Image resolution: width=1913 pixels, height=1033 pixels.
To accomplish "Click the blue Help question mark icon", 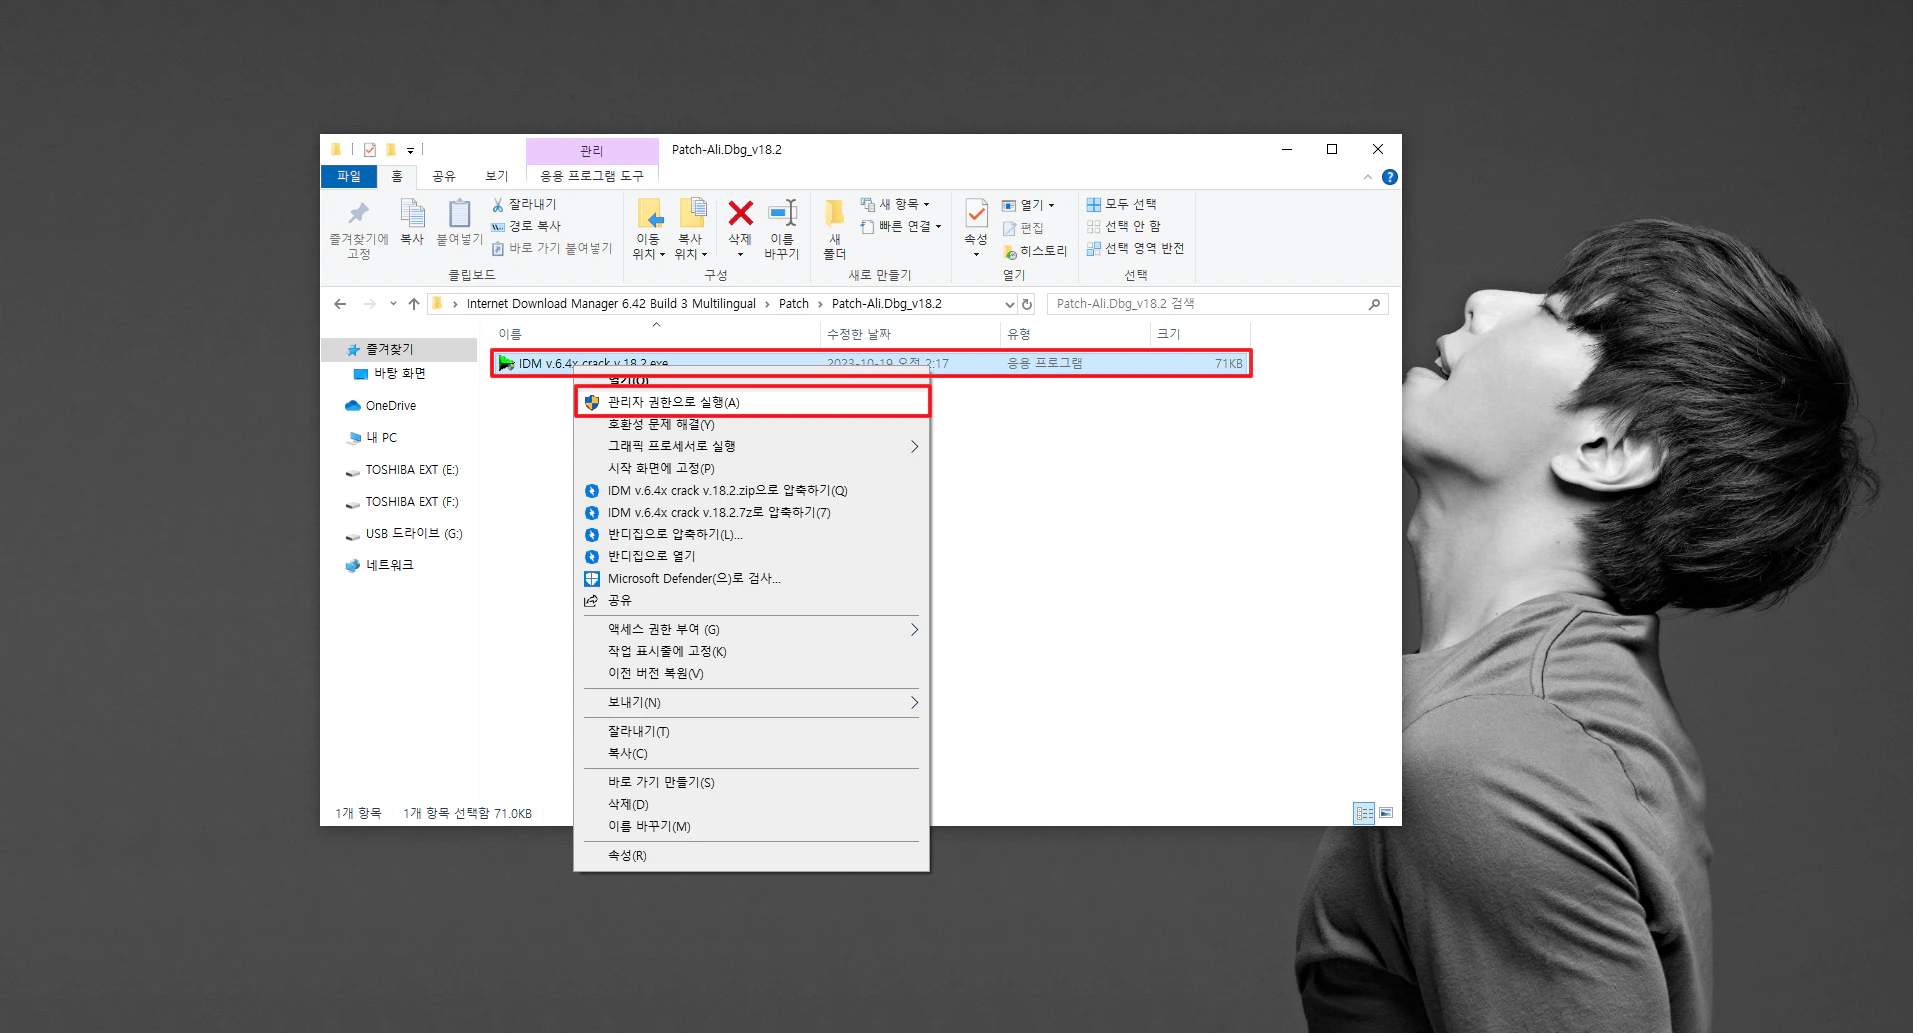I will point(1389,177).
